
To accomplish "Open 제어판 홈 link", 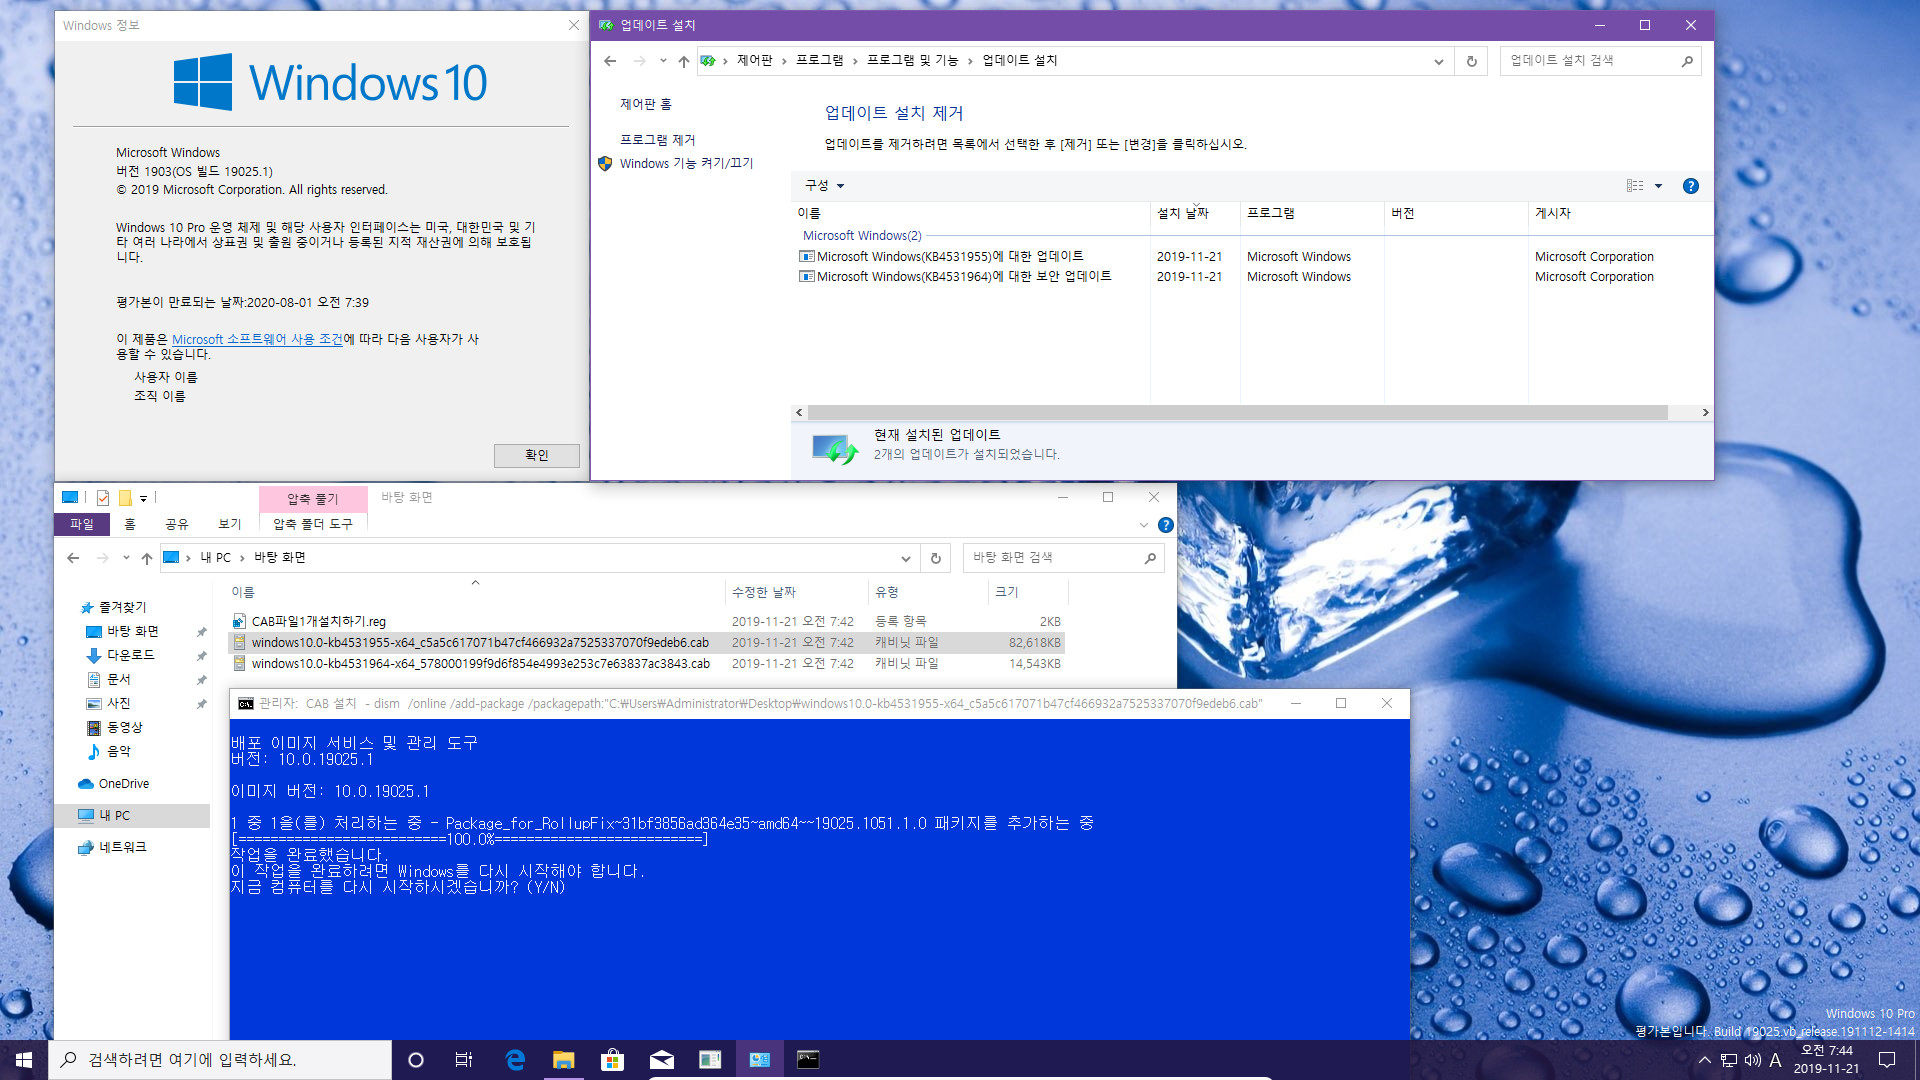I will (646, 104).
